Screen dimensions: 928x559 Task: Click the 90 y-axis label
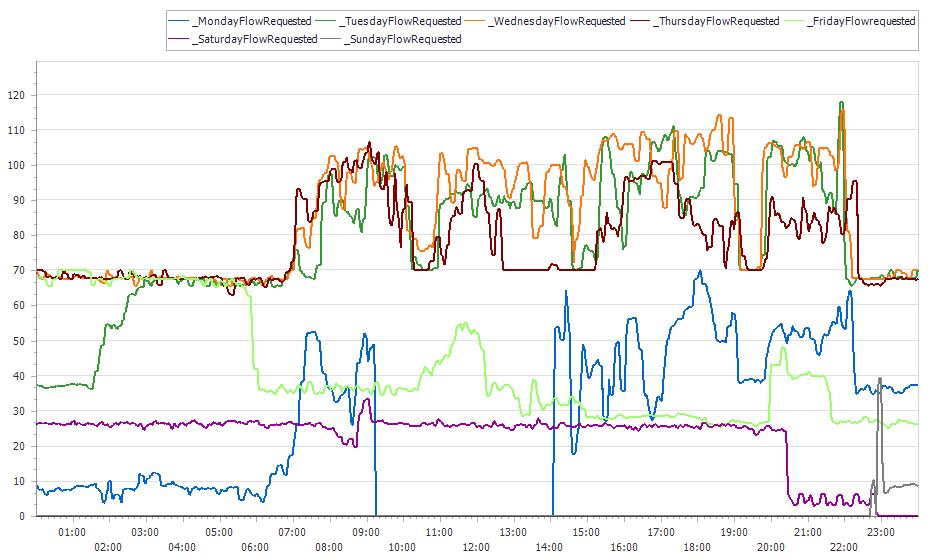19,200
